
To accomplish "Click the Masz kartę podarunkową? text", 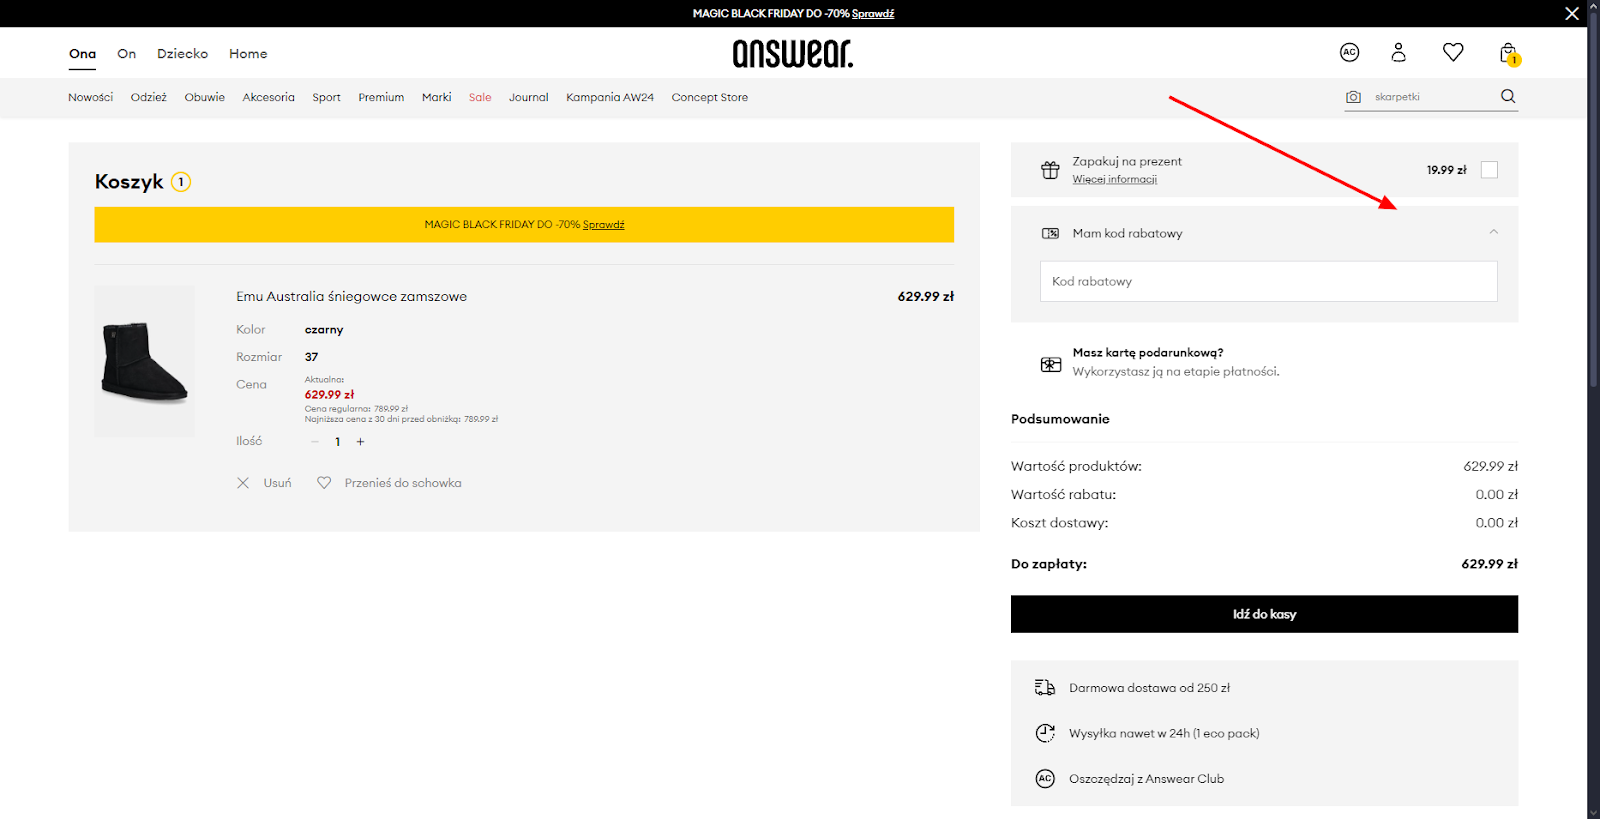I will (1148, 352).
